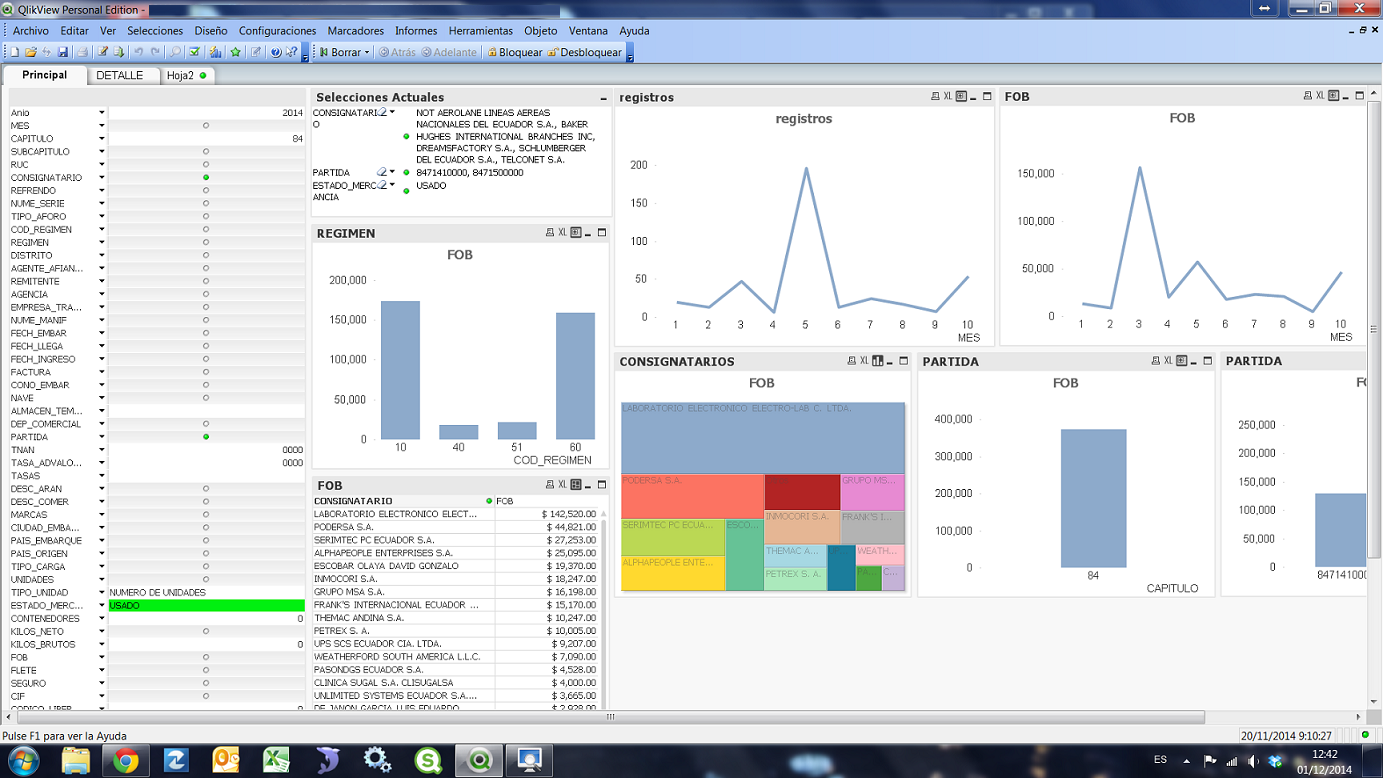The width and height of the screenshot is (1383, 778).
Task: Click the chapter 84 bar in PARTIDA chart
Action: pyautogui.click(x=1093, y=498)
